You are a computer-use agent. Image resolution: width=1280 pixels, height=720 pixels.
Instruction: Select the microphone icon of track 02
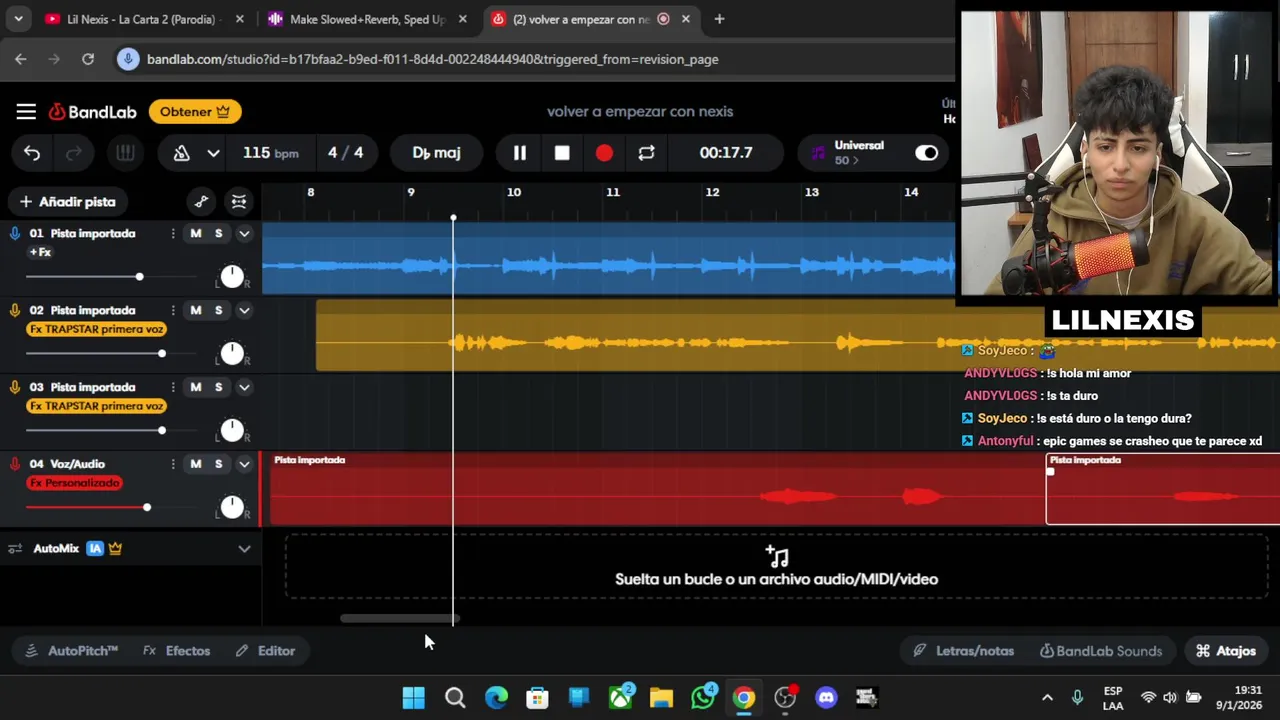click(15, 310)
